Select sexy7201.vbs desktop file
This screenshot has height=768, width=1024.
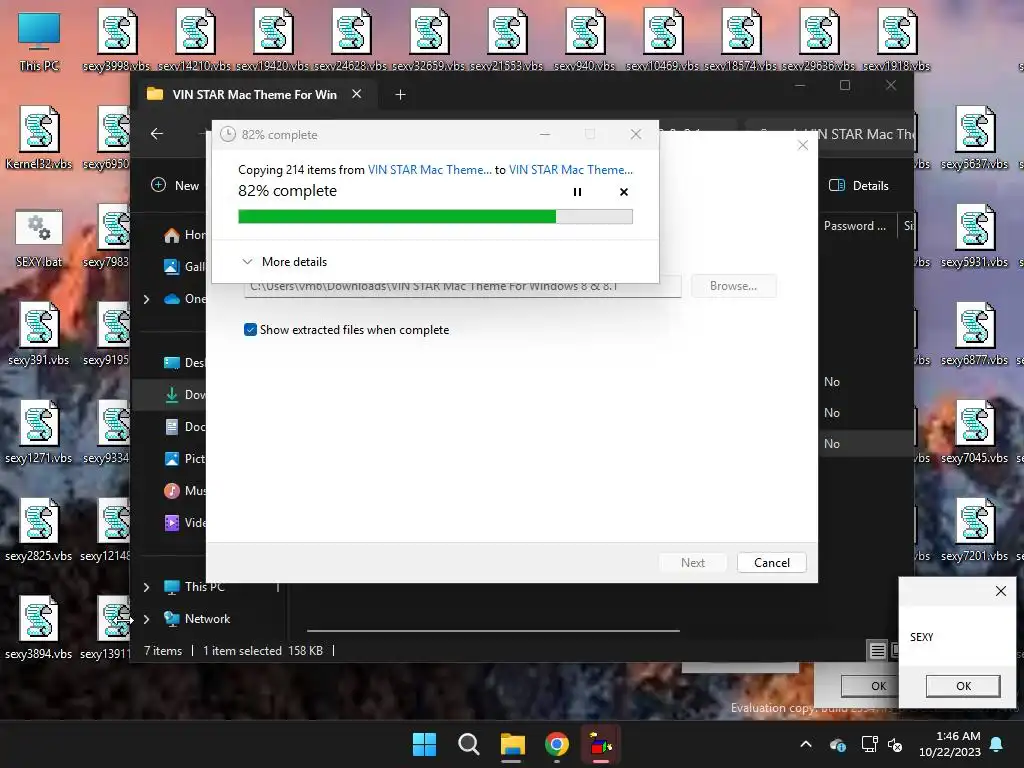click(x=974, y=530)
